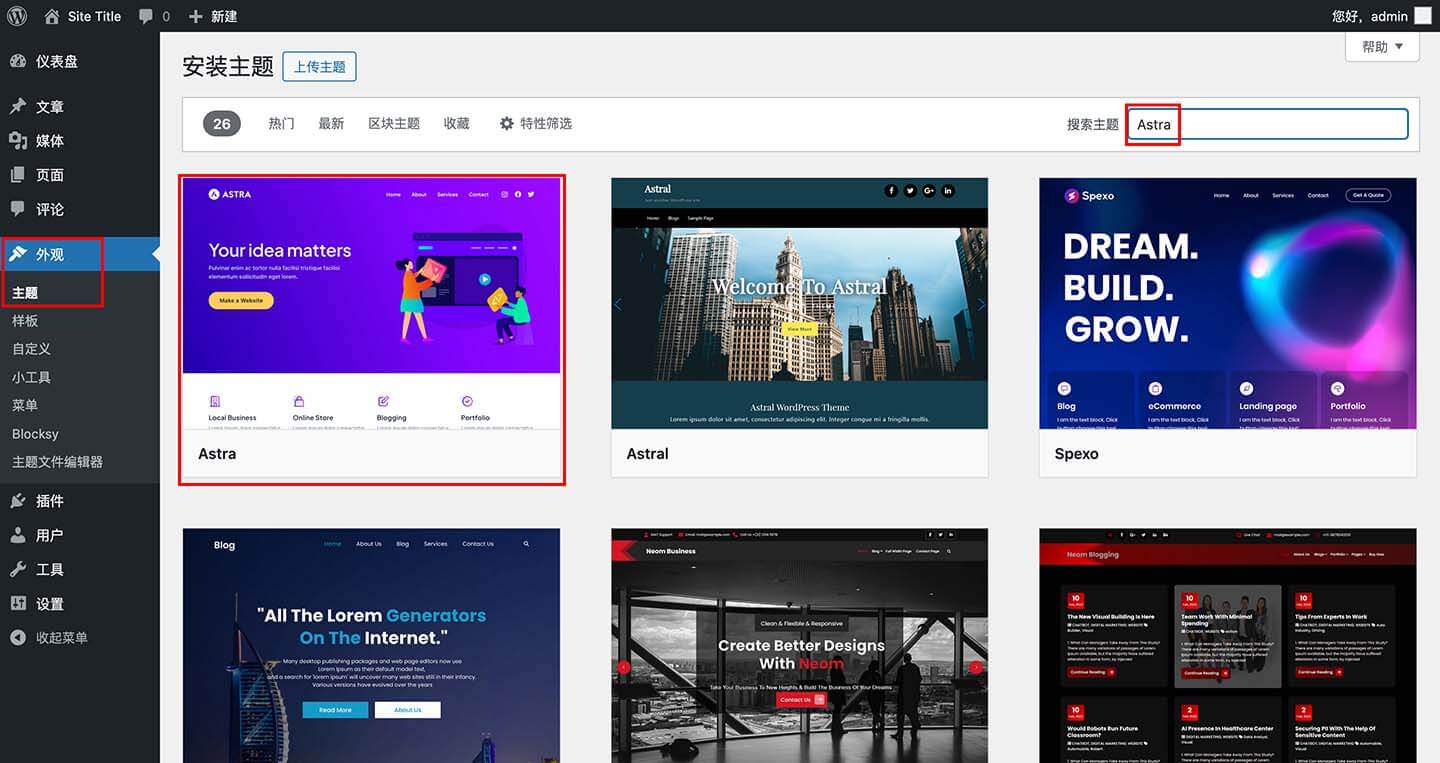Viewport: 1440px width, 763px height.
Task: Open comments bubble icon in admin bar
Action: tap(146, 16)
